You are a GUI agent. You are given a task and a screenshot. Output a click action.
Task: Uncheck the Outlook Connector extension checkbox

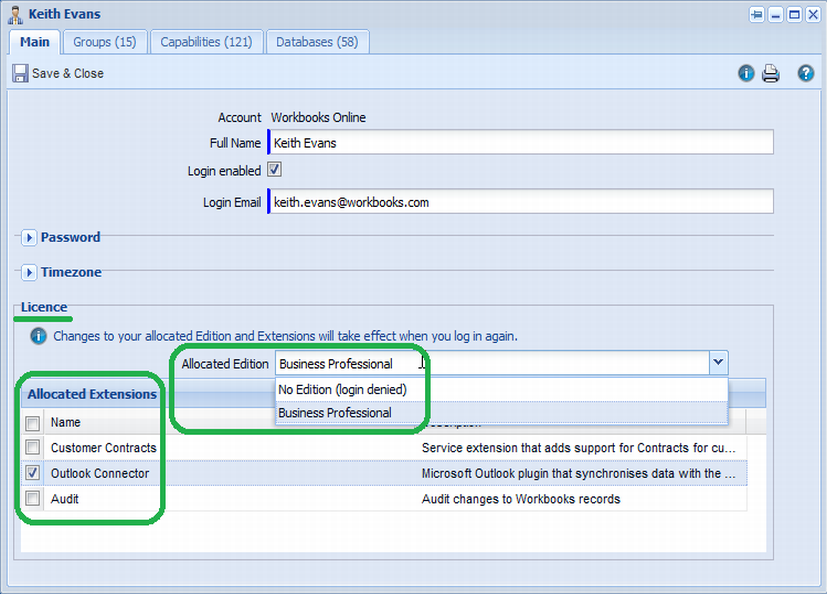(x=33, y=473)
